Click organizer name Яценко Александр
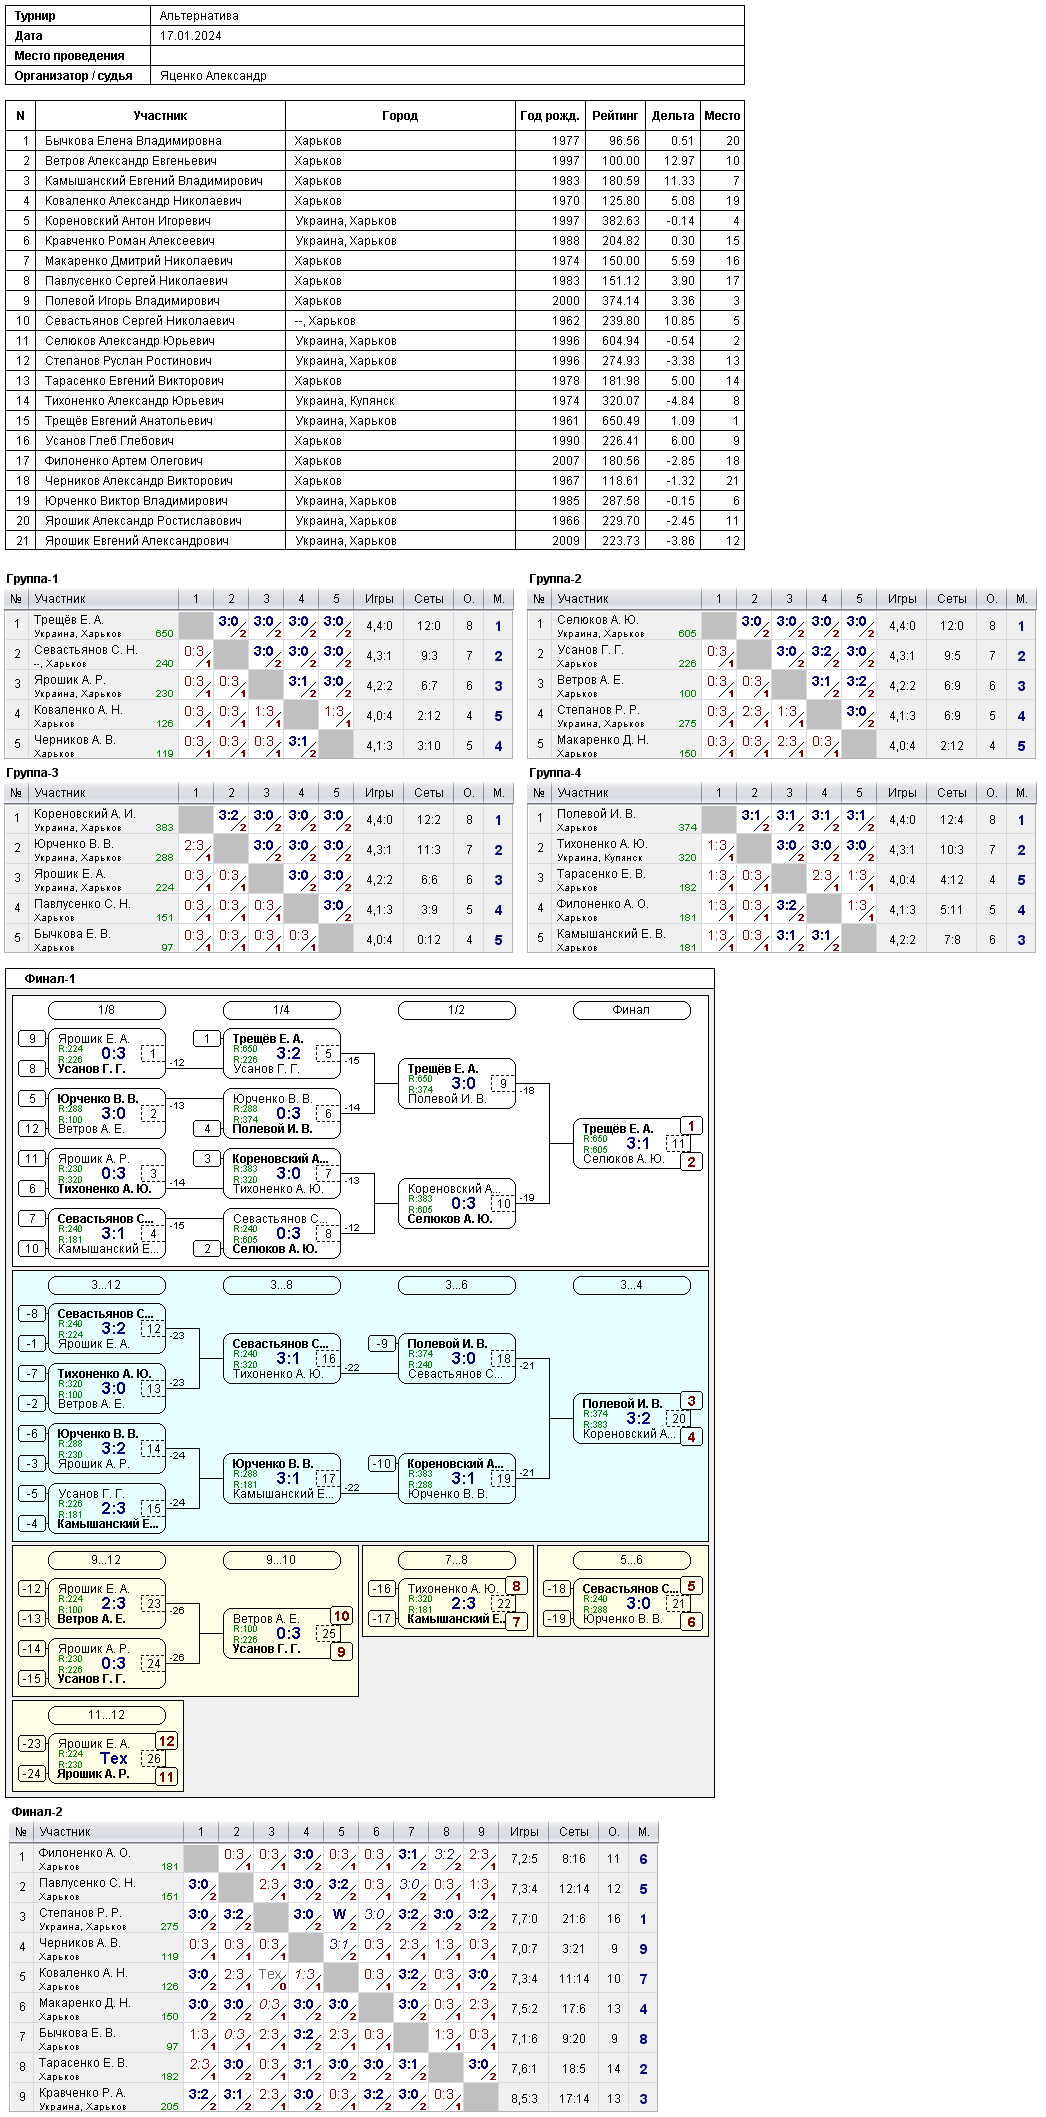1046x2117 pixels. click(213, 76)
